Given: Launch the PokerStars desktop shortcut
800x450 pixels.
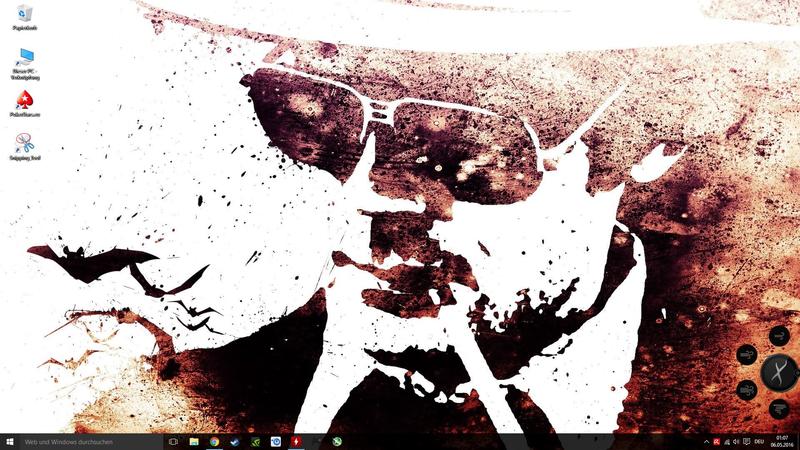Looking at the screenshot, I should (24, 104).
